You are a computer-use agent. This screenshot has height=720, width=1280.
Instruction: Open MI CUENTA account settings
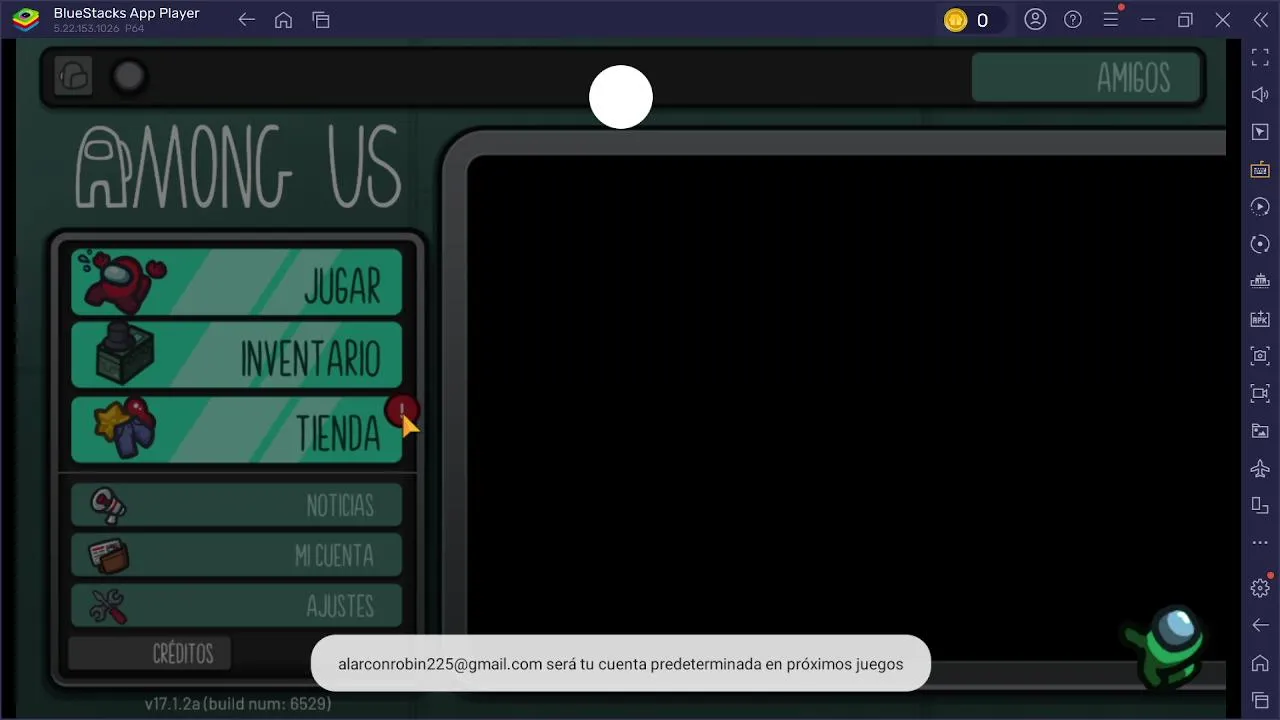(236, 555)
